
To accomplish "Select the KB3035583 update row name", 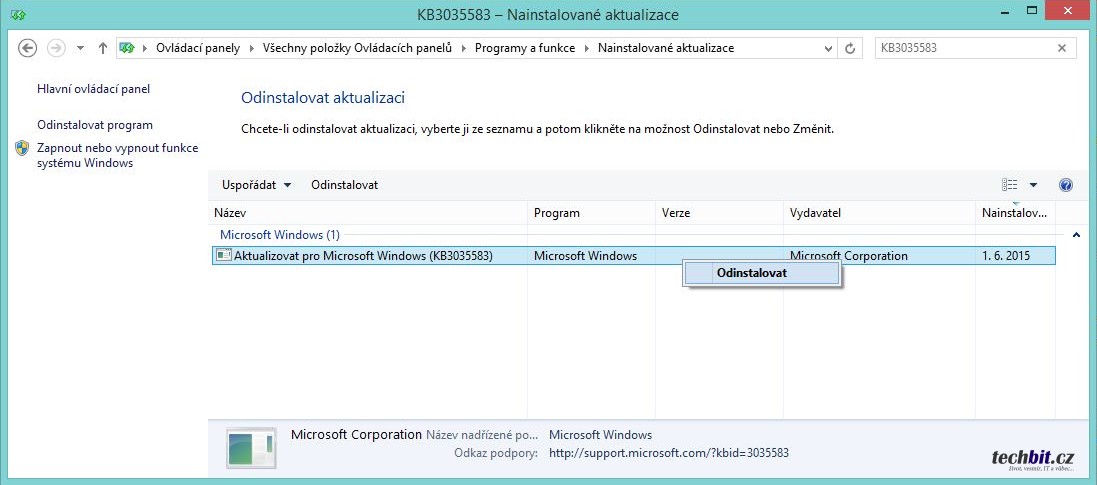I will tap(363, 255).
